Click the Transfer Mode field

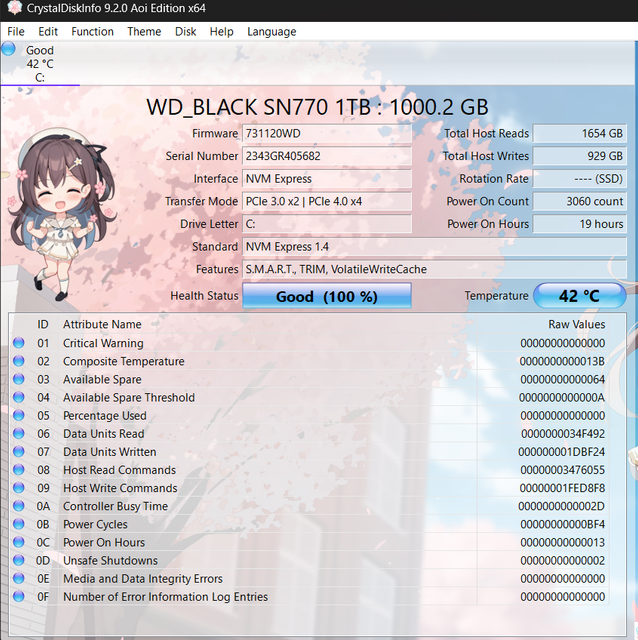coord(327,201)
